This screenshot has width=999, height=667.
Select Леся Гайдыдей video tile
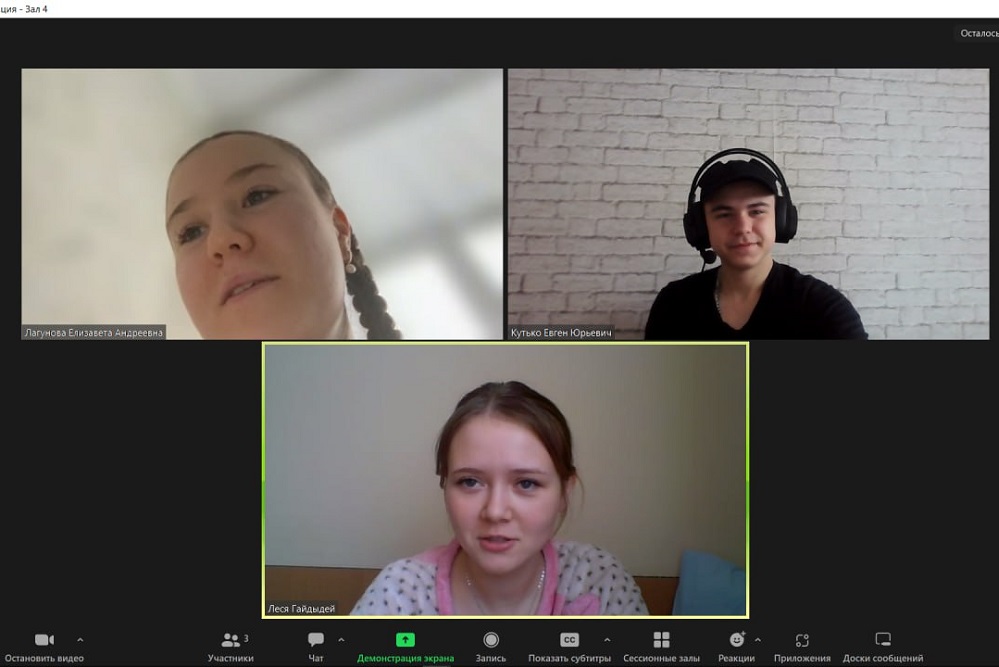(x=505, y=480)
